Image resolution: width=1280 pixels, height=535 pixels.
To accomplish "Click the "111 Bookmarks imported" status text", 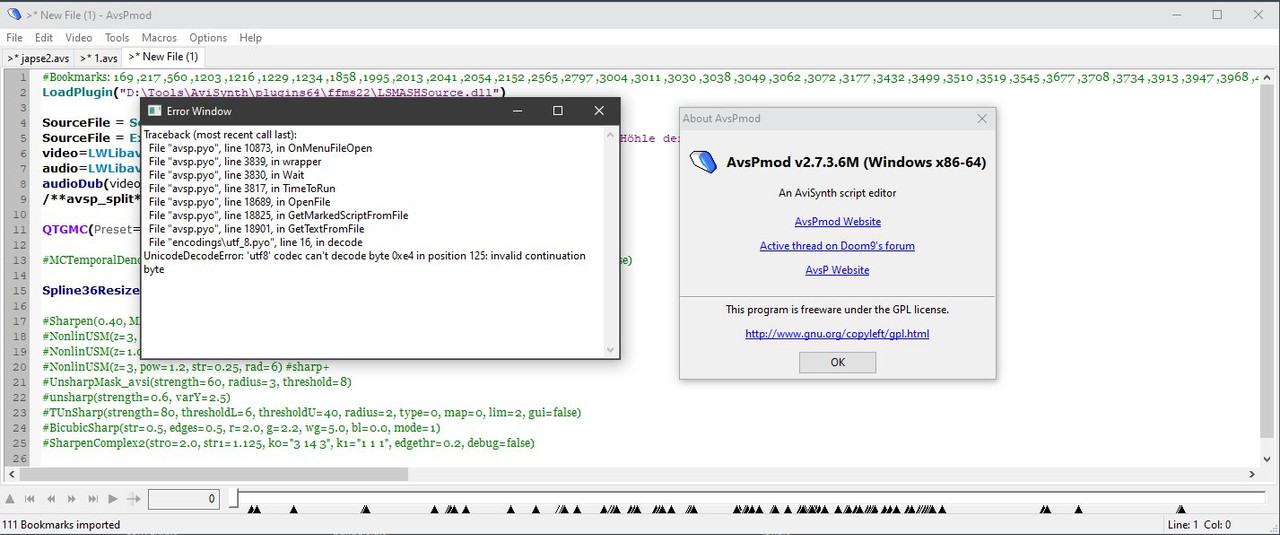I will click(62, 525).
